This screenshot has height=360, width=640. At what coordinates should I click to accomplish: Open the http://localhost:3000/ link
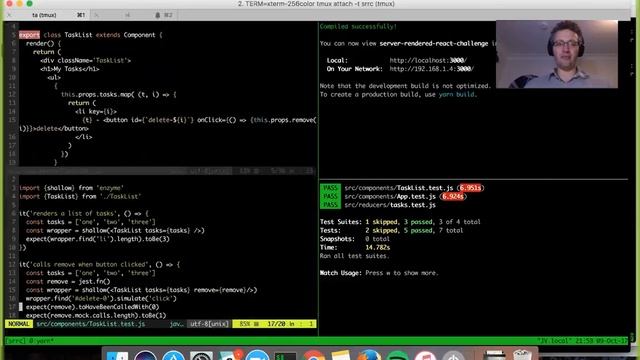(x=428, y=60)
